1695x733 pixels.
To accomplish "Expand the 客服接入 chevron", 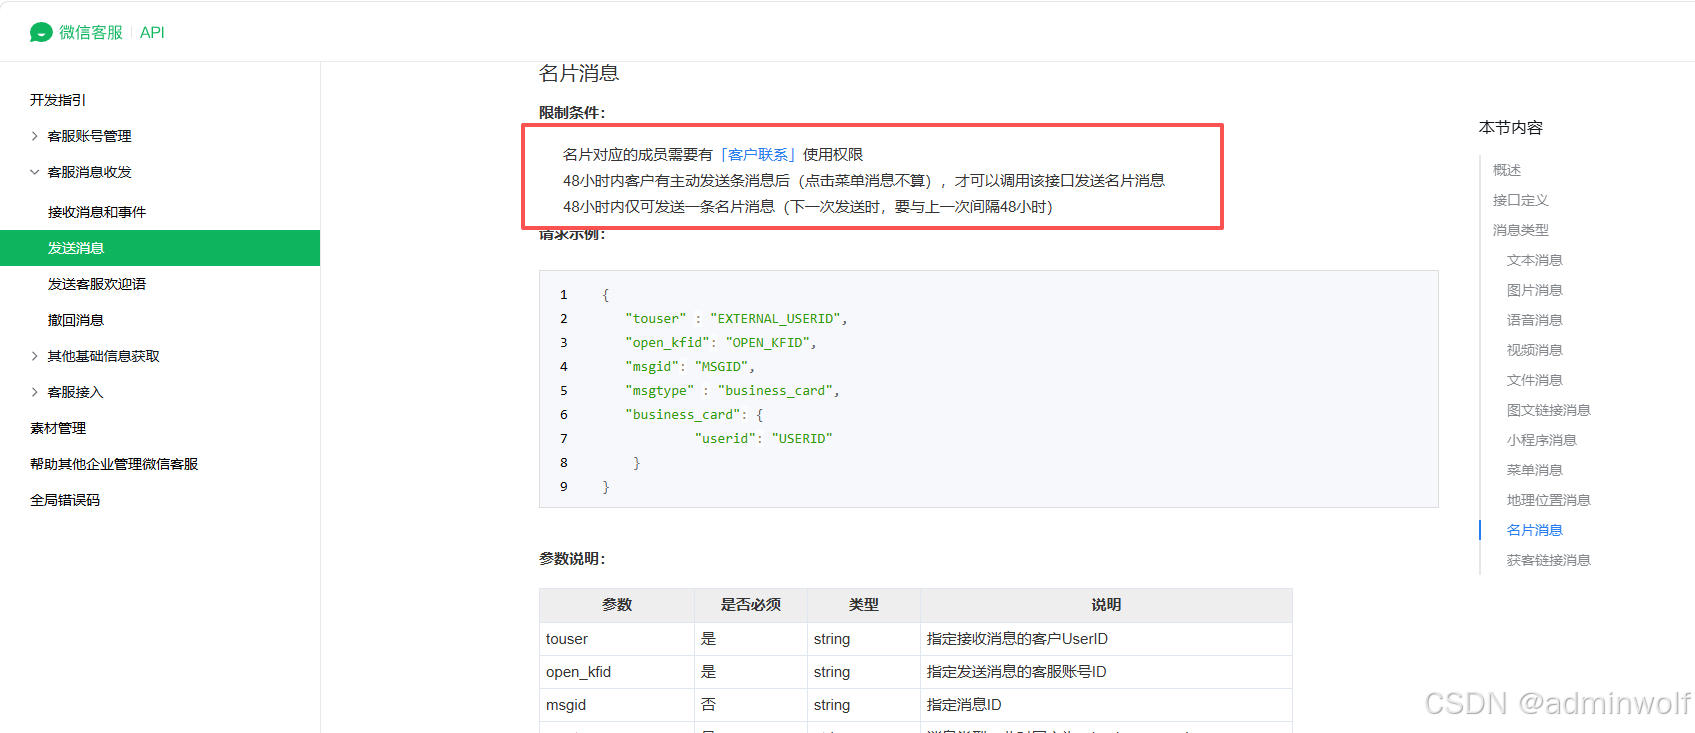I will pos(35,392).
